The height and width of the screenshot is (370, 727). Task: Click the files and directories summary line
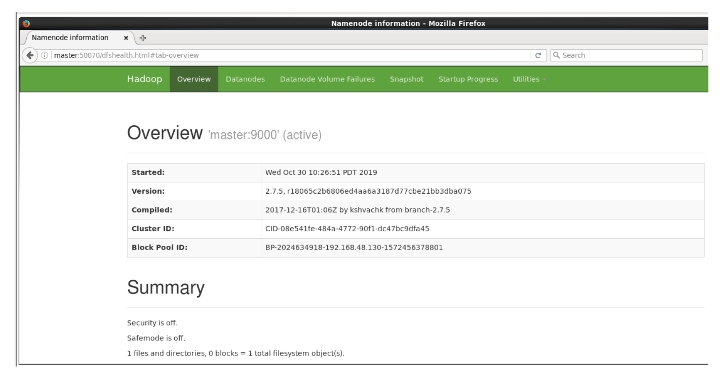pos(236,353)
